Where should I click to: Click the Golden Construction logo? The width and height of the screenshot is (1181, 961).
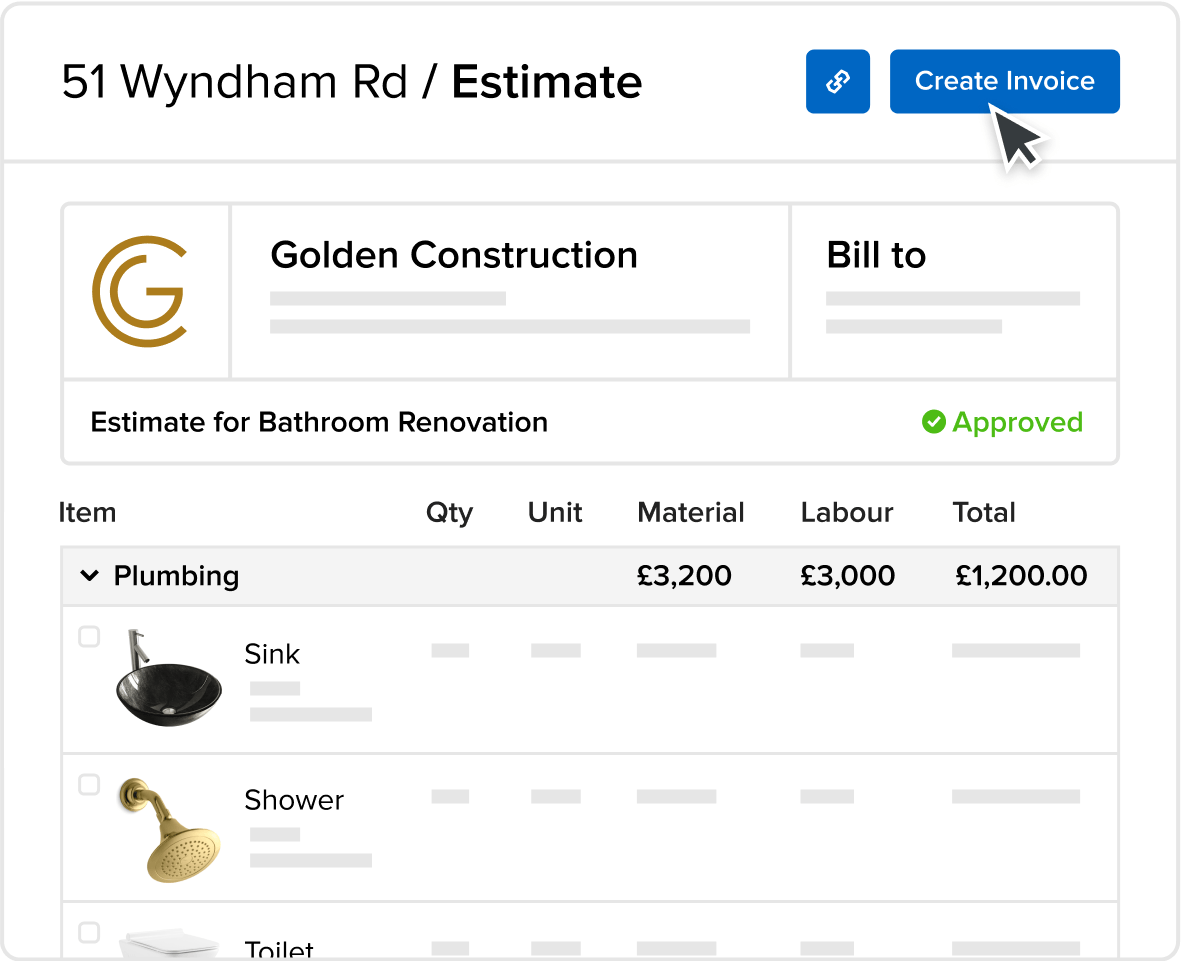(146, 291)
